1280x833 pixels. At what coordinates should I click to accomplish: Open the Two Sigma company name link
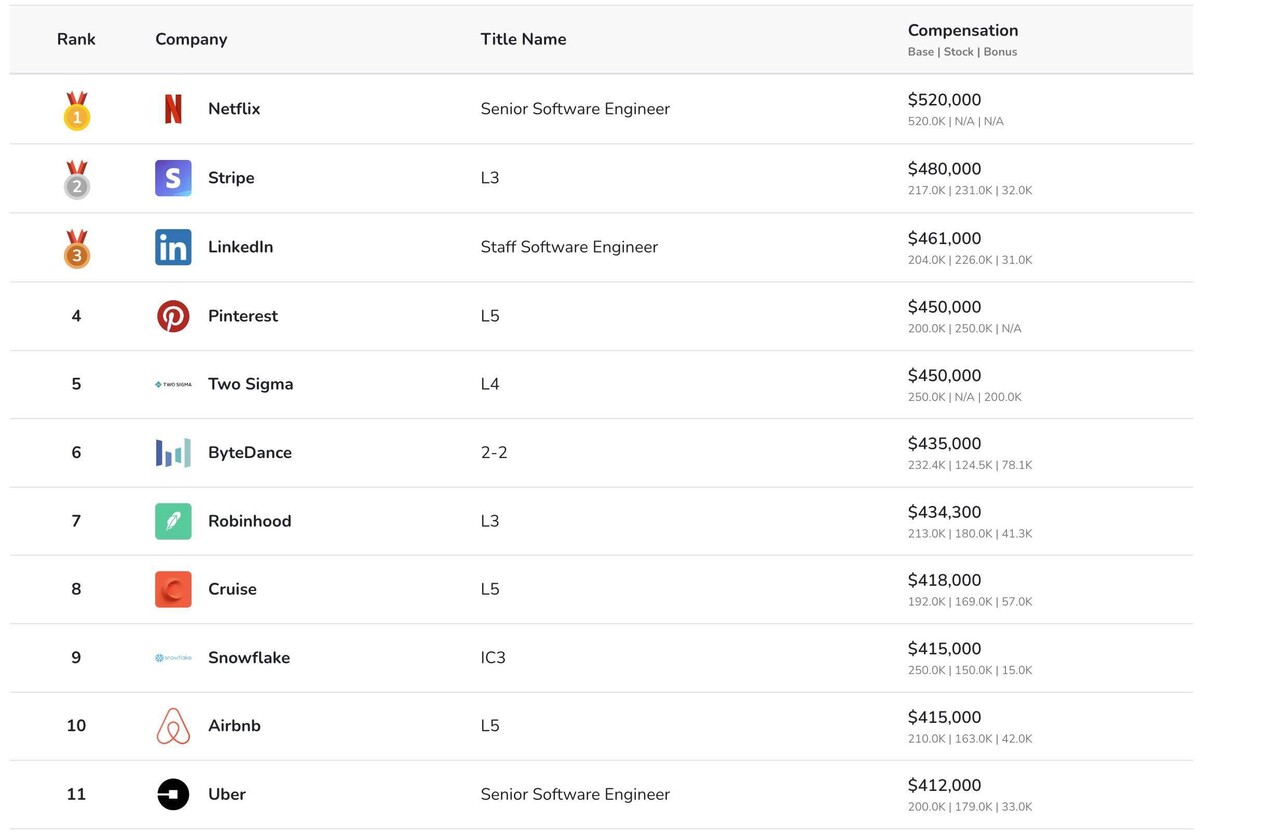click(251, 384)
